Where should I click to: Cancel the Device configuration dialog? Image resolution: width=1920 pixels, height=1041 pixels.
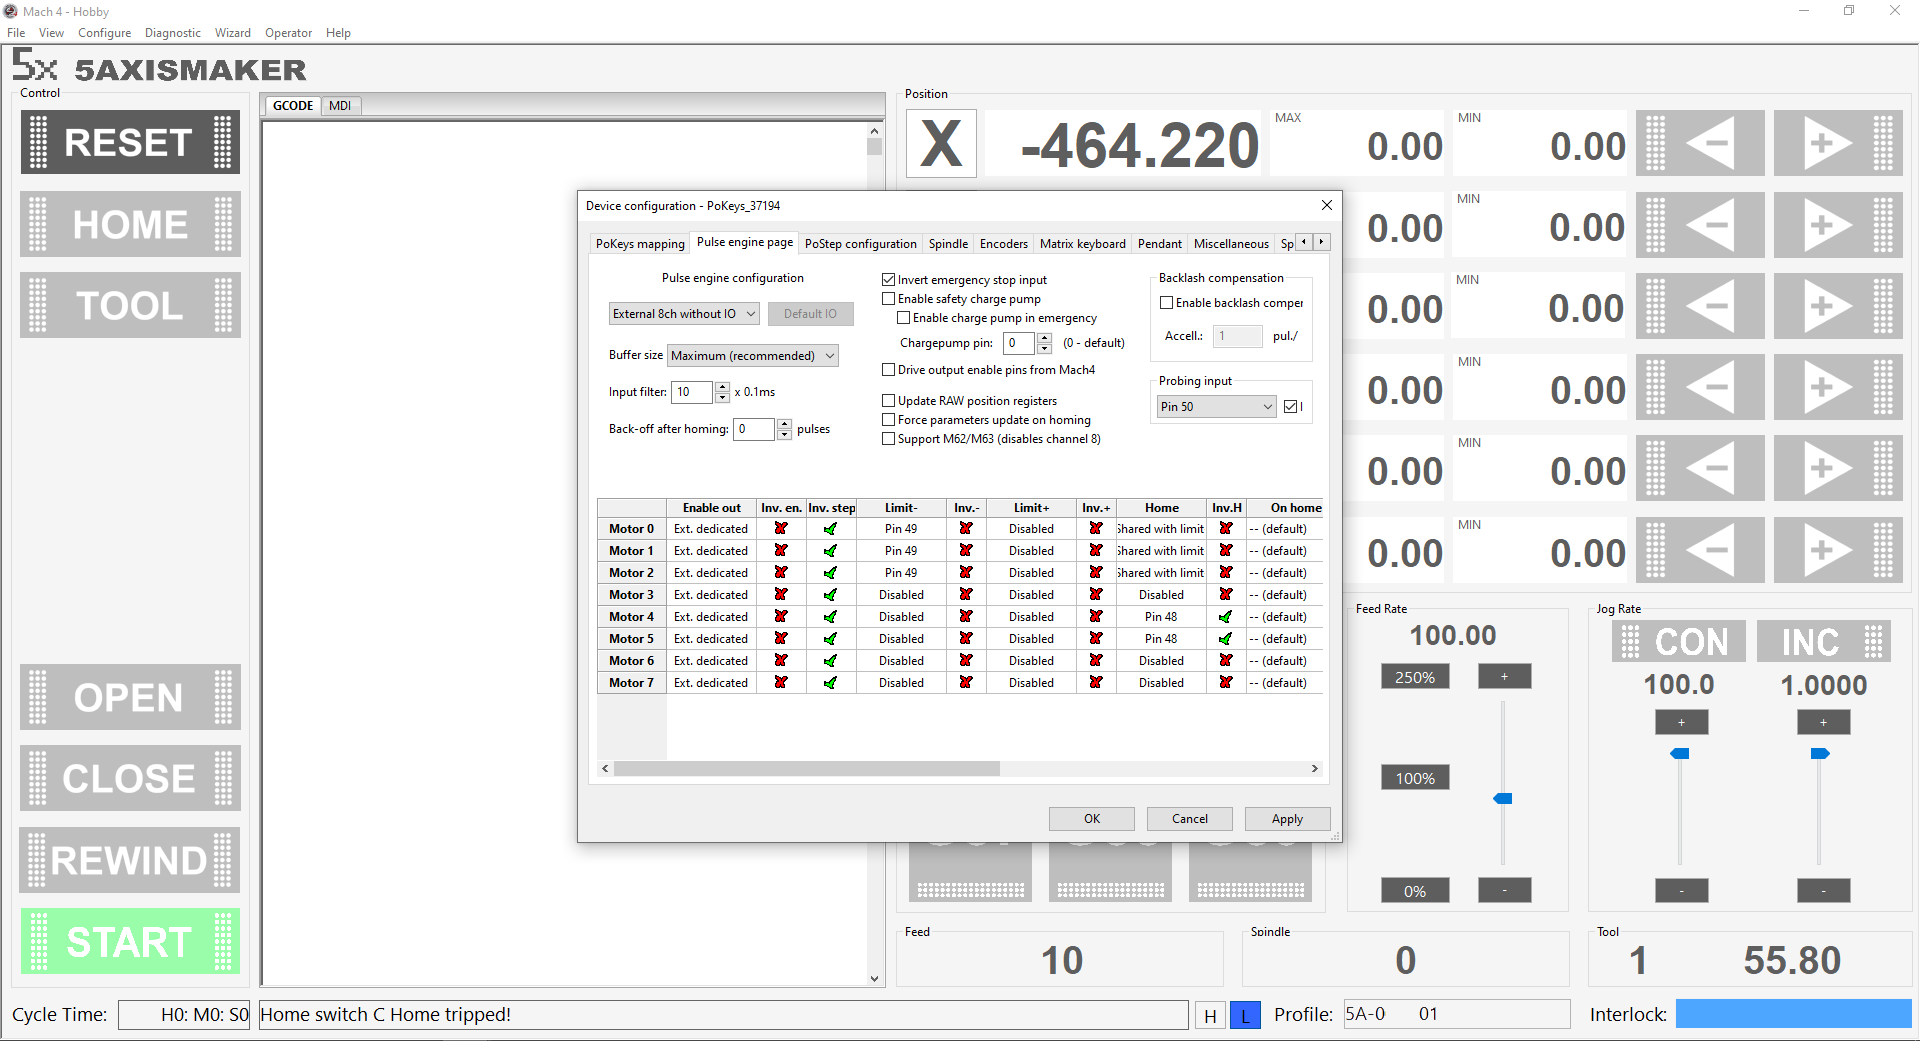tap(1189, 819)
